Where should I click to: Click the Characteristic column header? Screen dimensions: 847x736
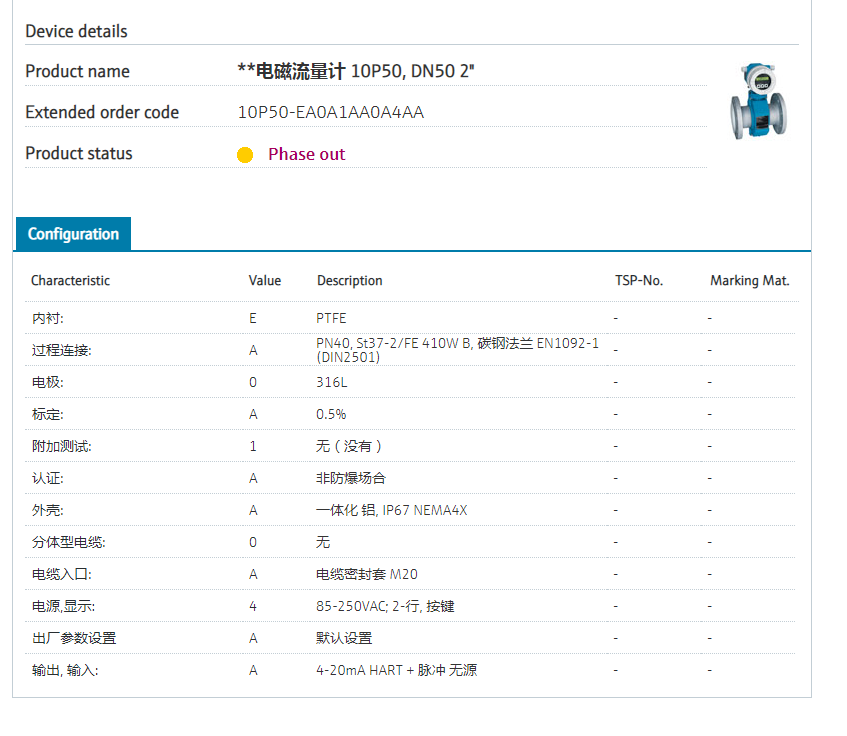coord(70,281)
